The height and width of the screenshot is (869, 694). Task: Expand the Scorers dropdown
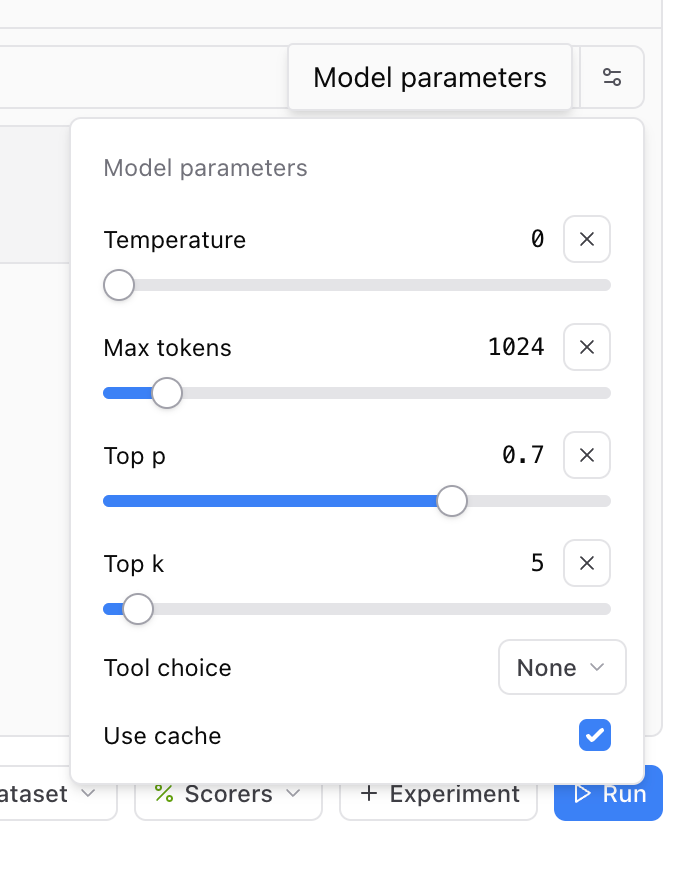pos(294,795)
